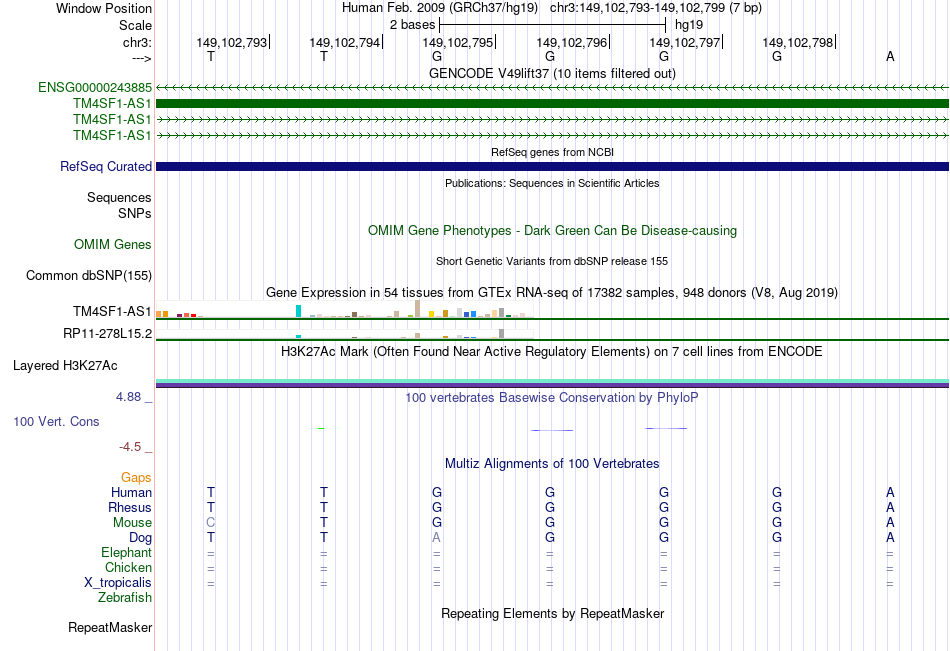Click the SNPs track label
The height and width of the screenshot is (651, 950).
point(135,213)
